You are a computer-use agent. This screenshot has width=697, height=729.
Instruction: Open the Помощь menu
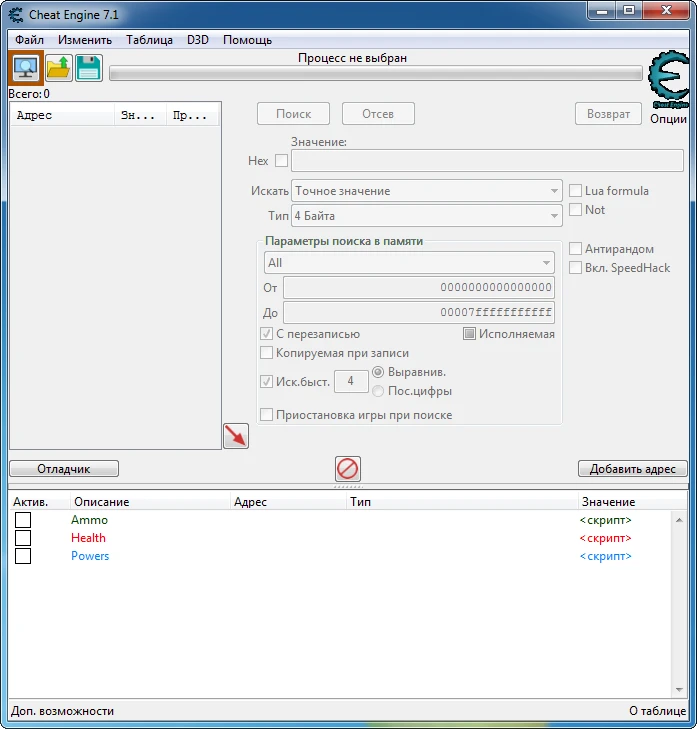point(247,40)
